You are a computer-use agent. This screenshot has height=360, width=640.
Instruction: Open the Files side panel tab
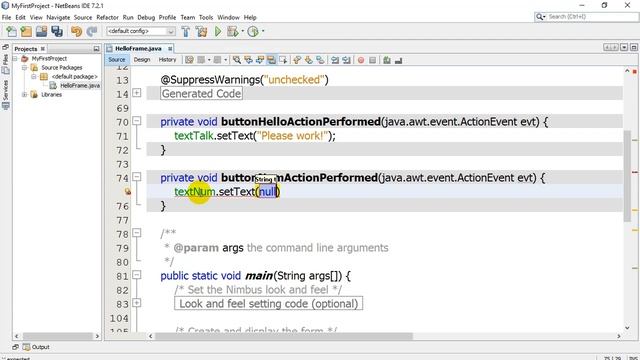(x=5, y=64)
